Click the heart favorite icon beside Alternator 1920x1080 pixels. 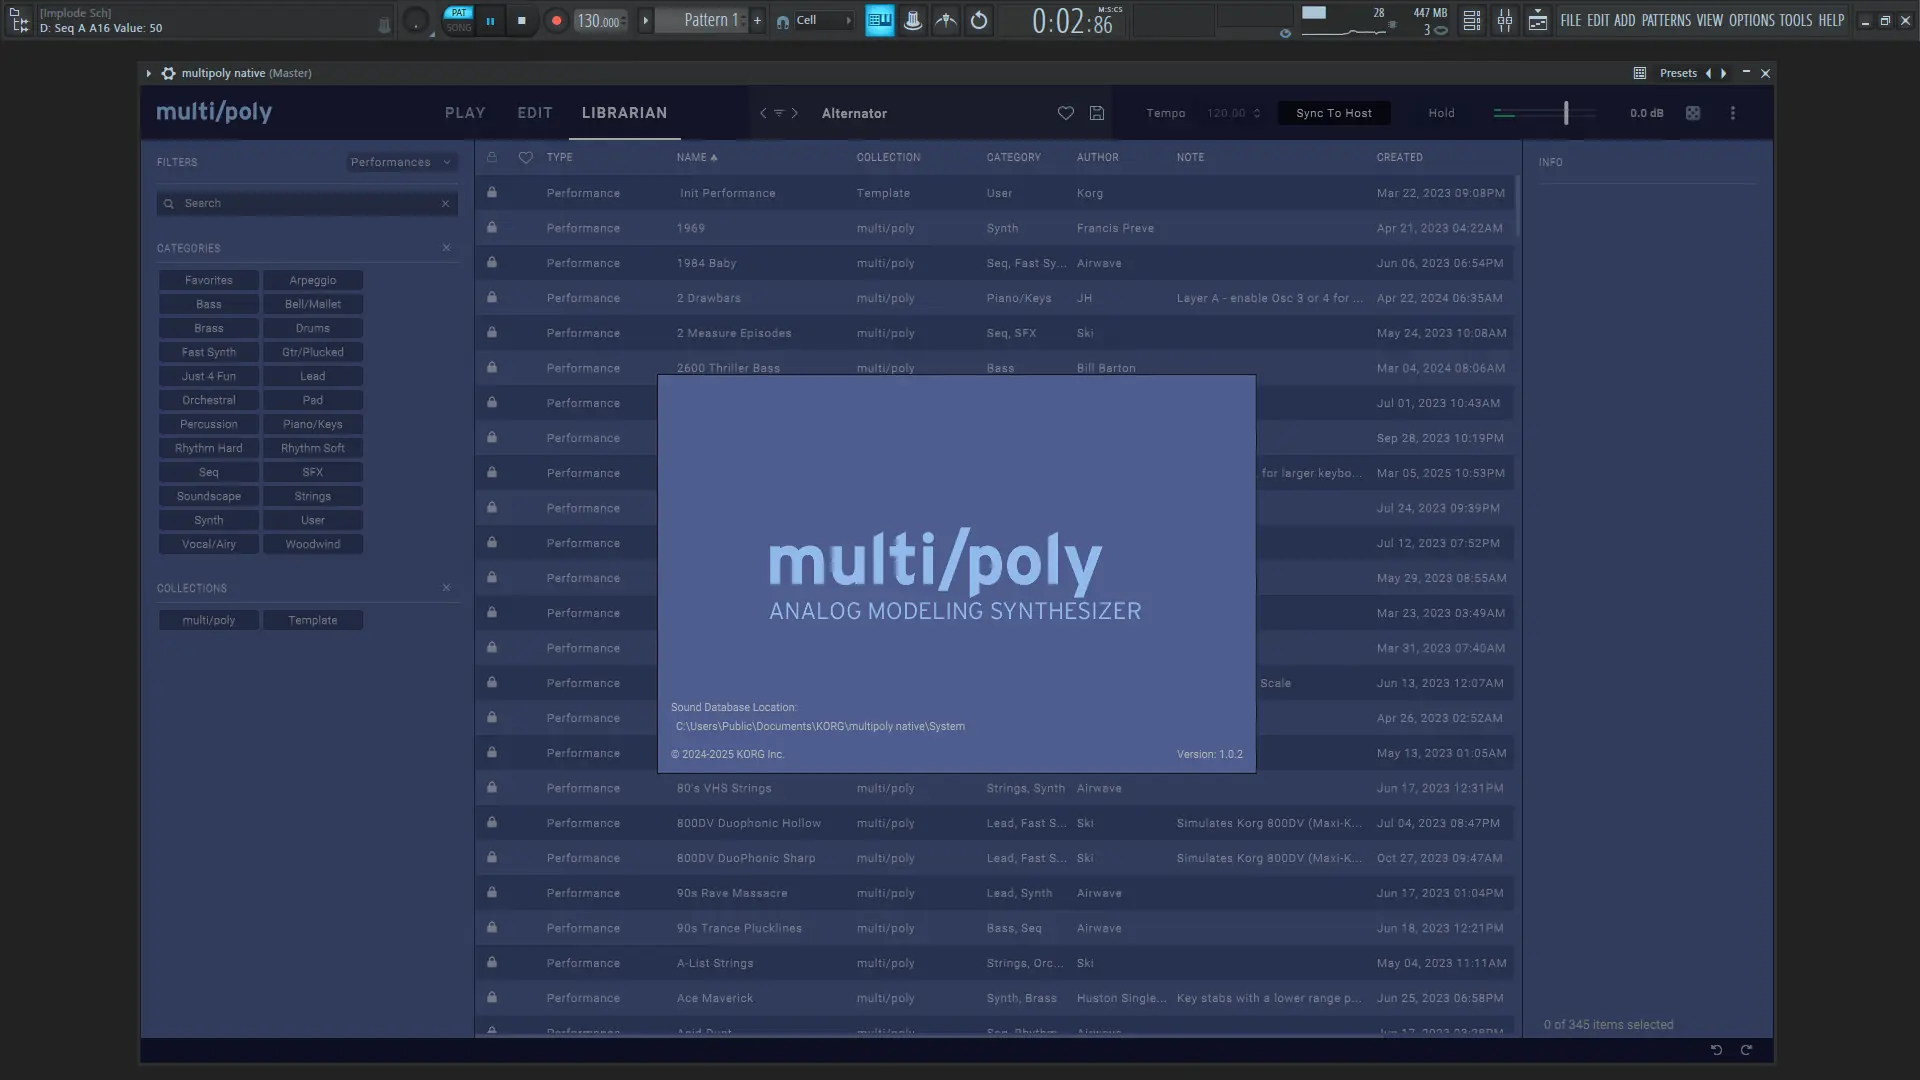[1065, 113]
